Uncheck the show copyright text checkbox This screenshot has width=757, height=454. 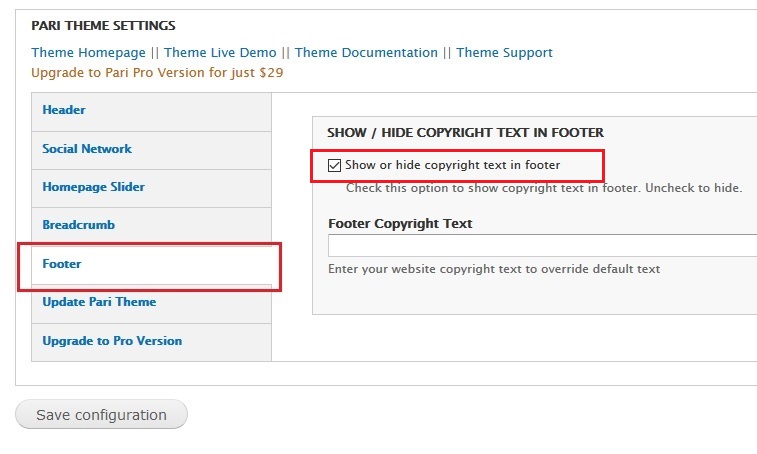point(335,165)
